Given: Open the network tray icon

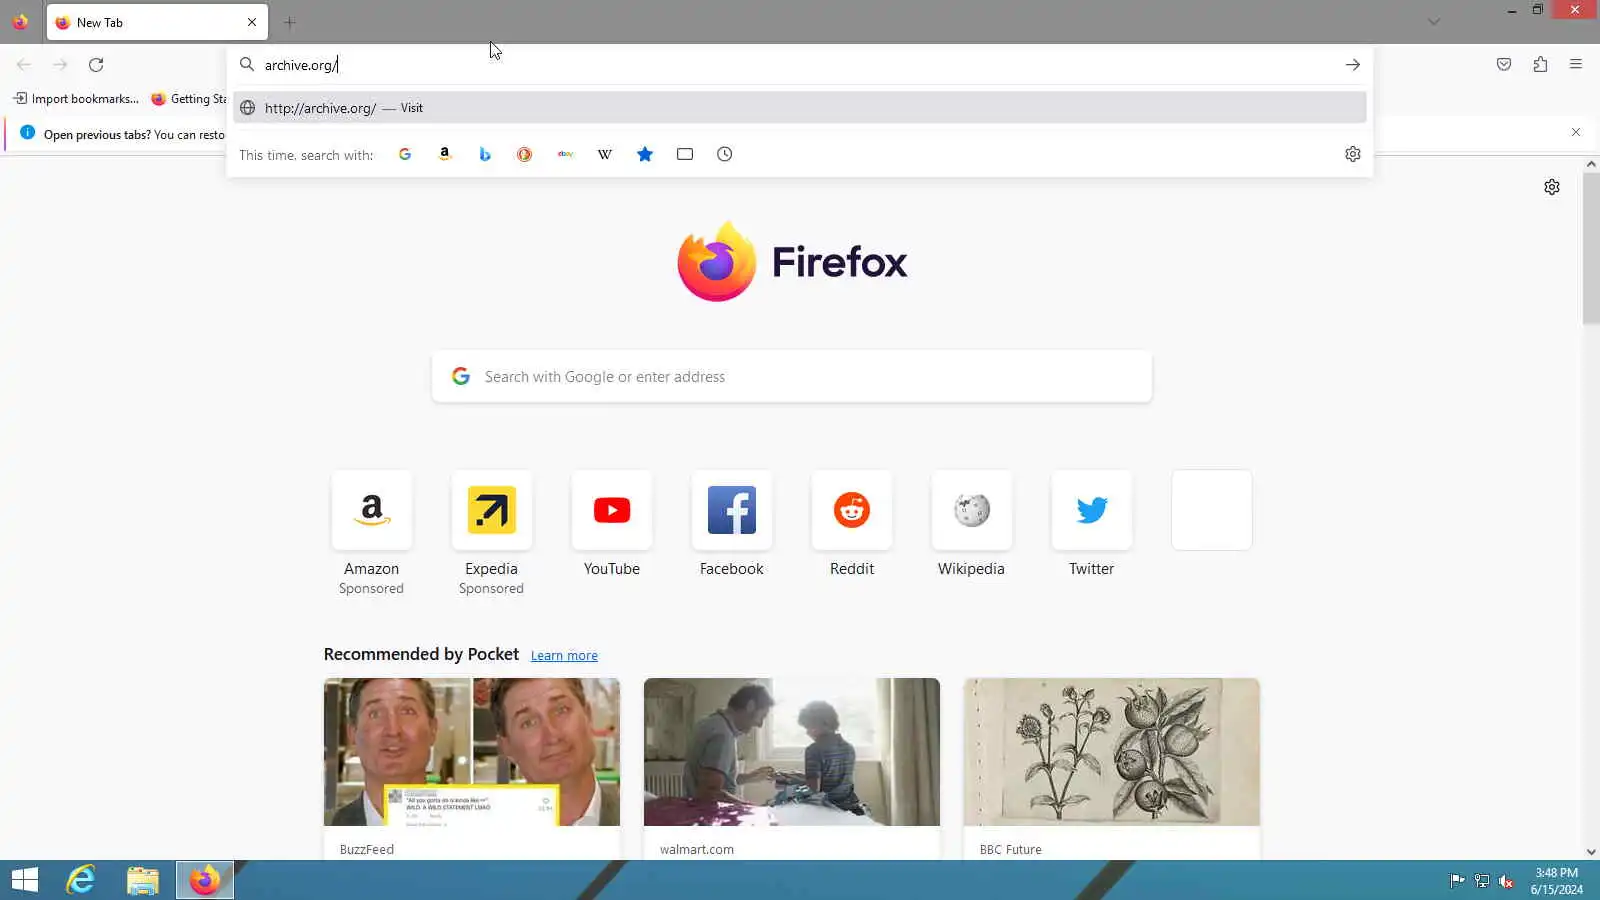Looking at the screenshot, I should pos(1482,881).
